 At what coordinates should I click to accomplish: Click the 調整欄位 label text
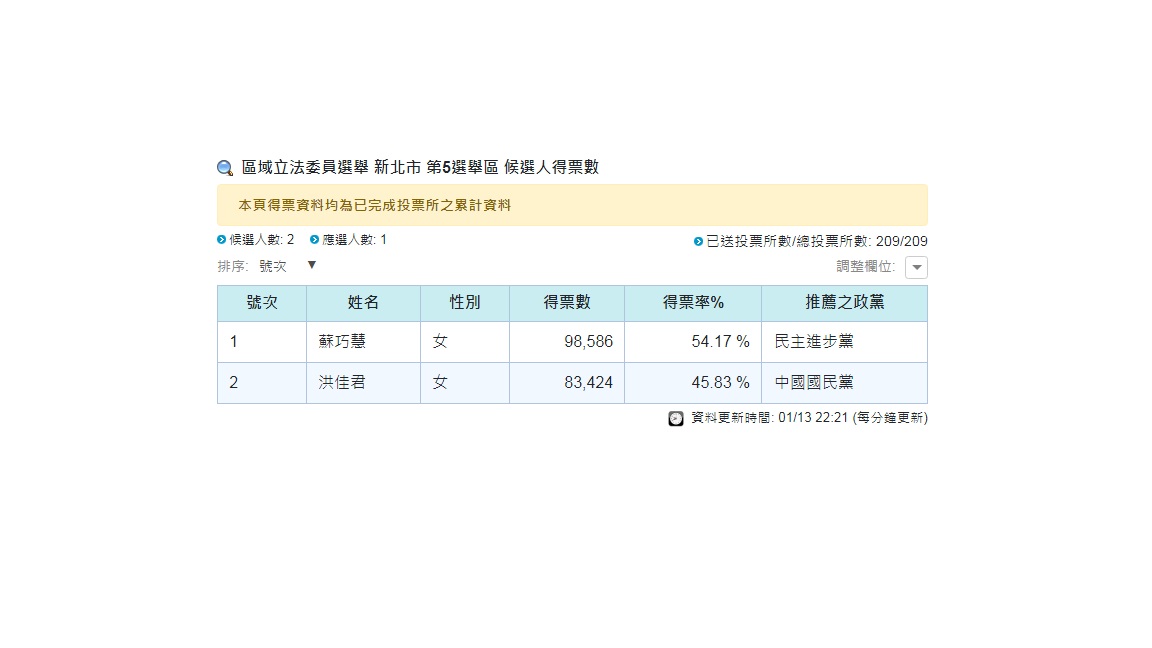click(x=866, y=267)
